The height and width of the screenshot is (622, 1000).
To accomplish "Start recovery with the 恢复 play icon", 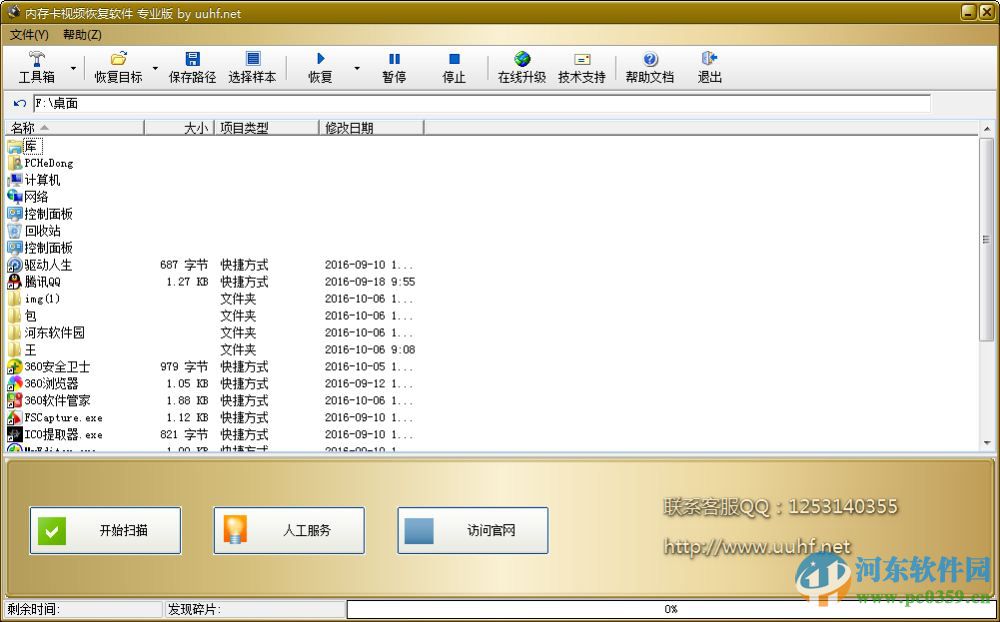I will pos(319,57).
